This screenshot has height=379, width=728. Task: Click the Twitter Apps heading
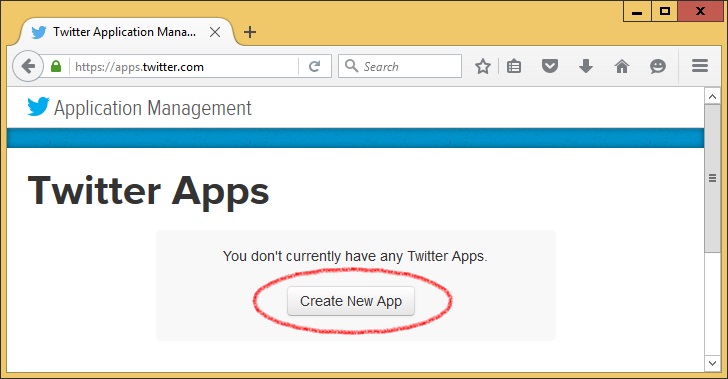tap(149, 192)
